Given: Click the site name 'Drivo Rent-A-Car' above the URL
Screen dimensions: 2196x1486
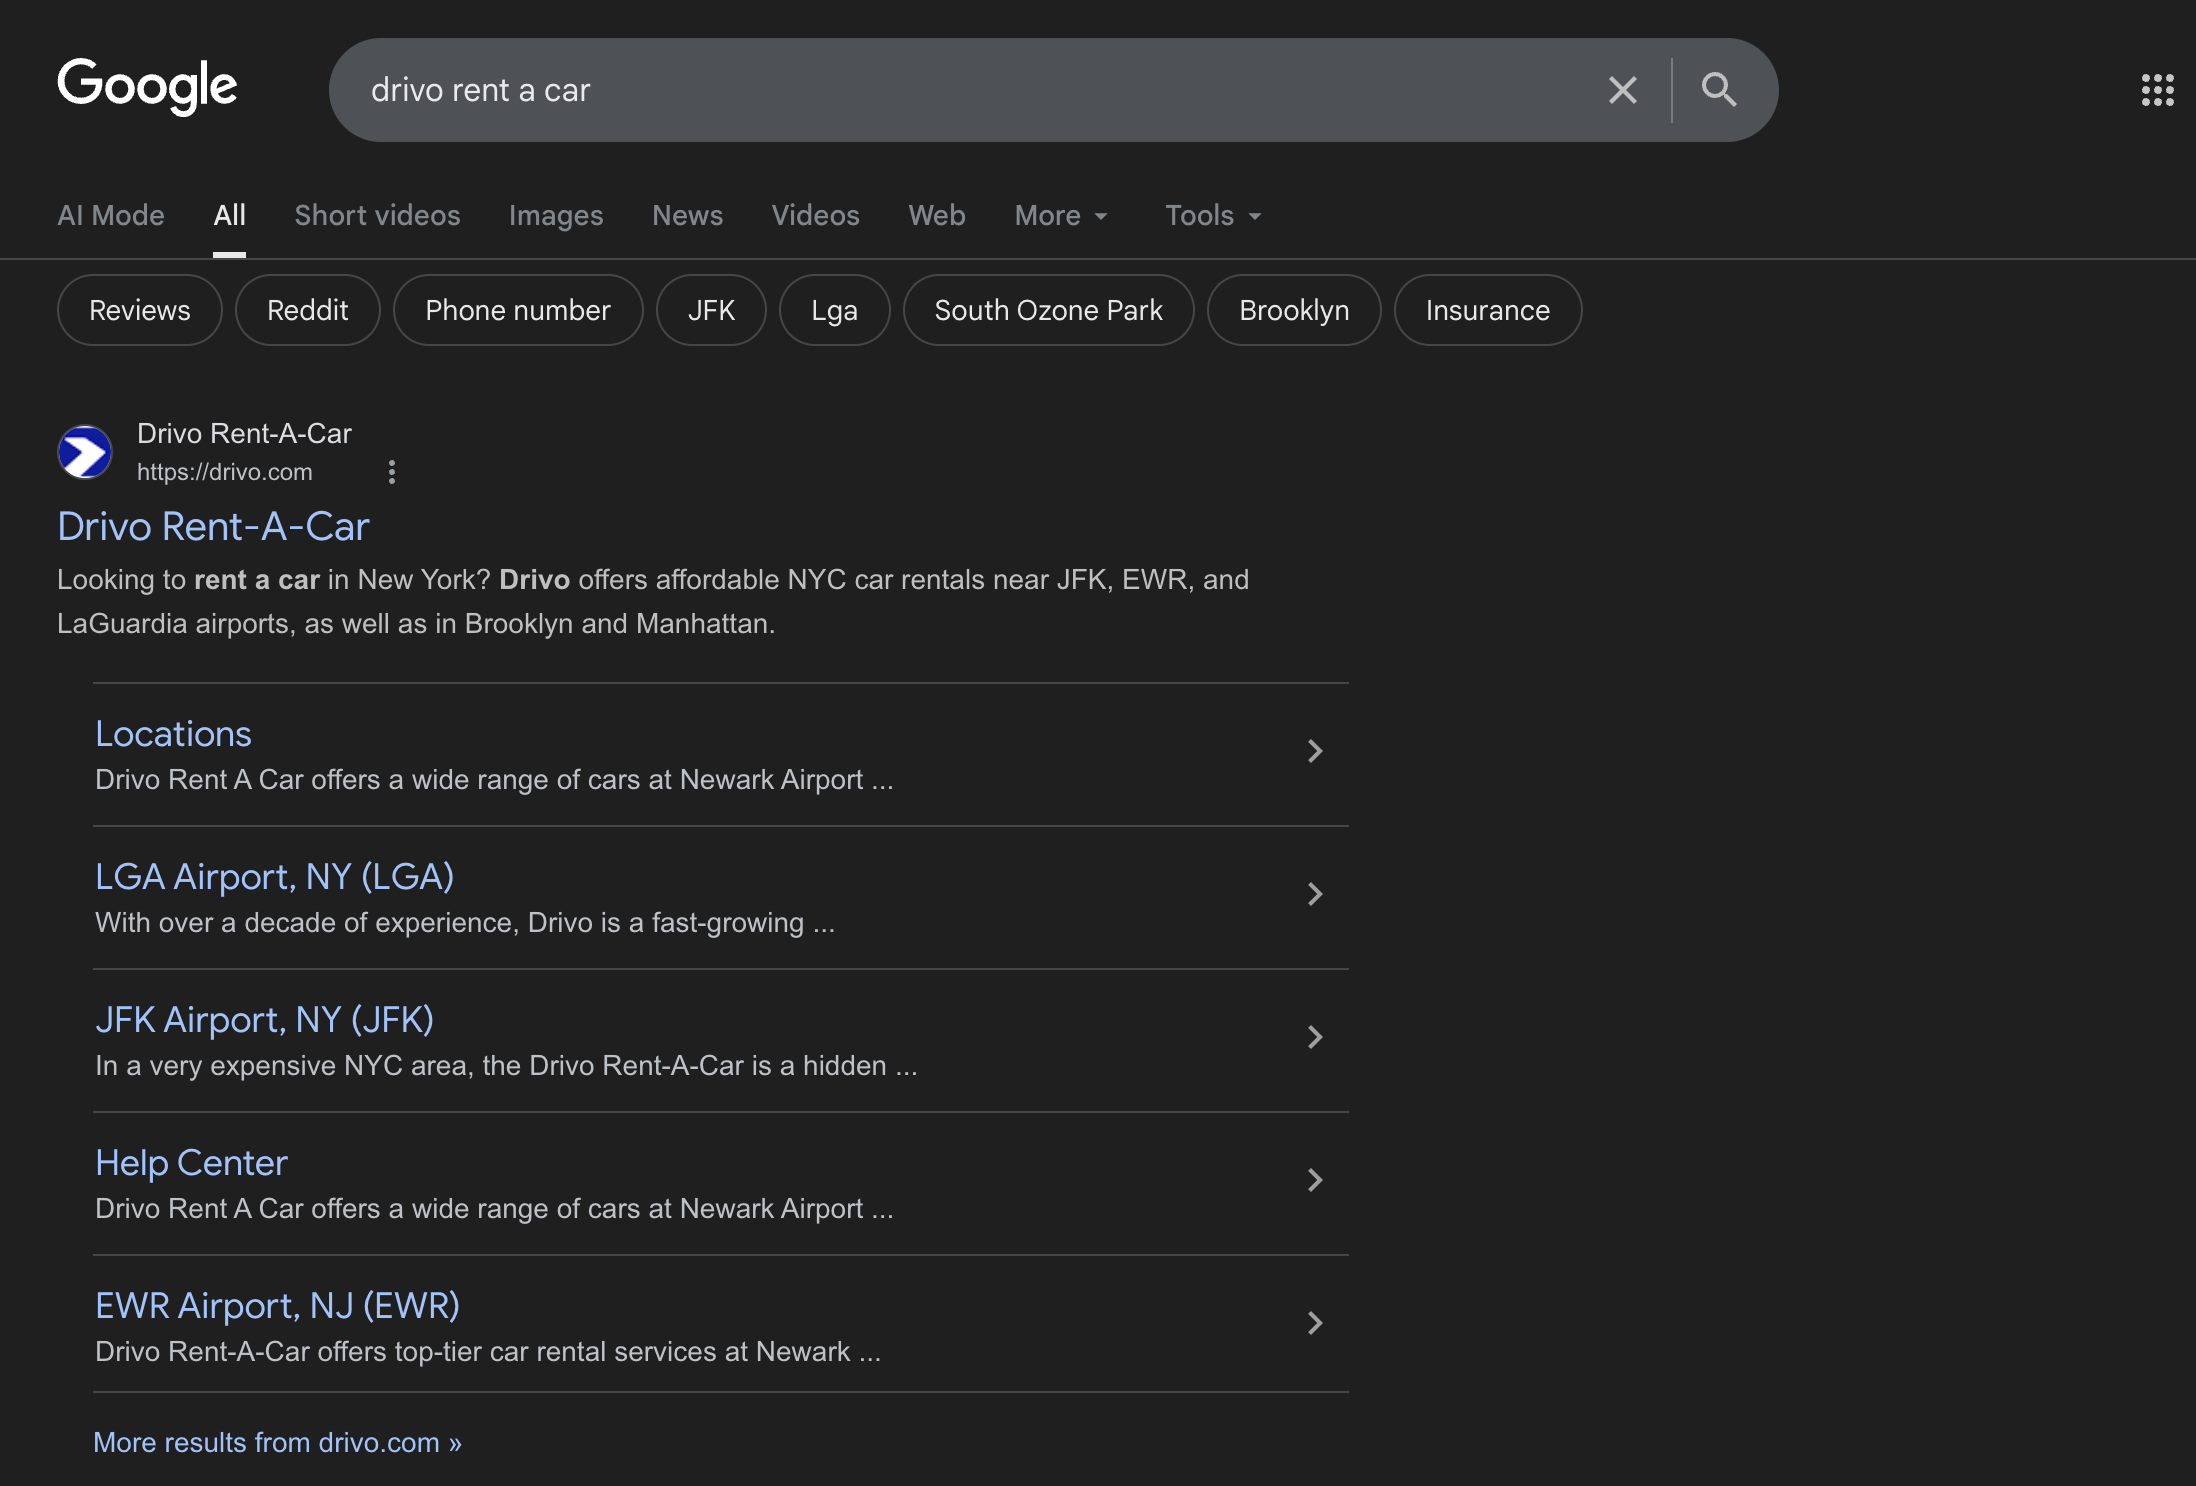Looking at the screenshot, I should (244, 433).
